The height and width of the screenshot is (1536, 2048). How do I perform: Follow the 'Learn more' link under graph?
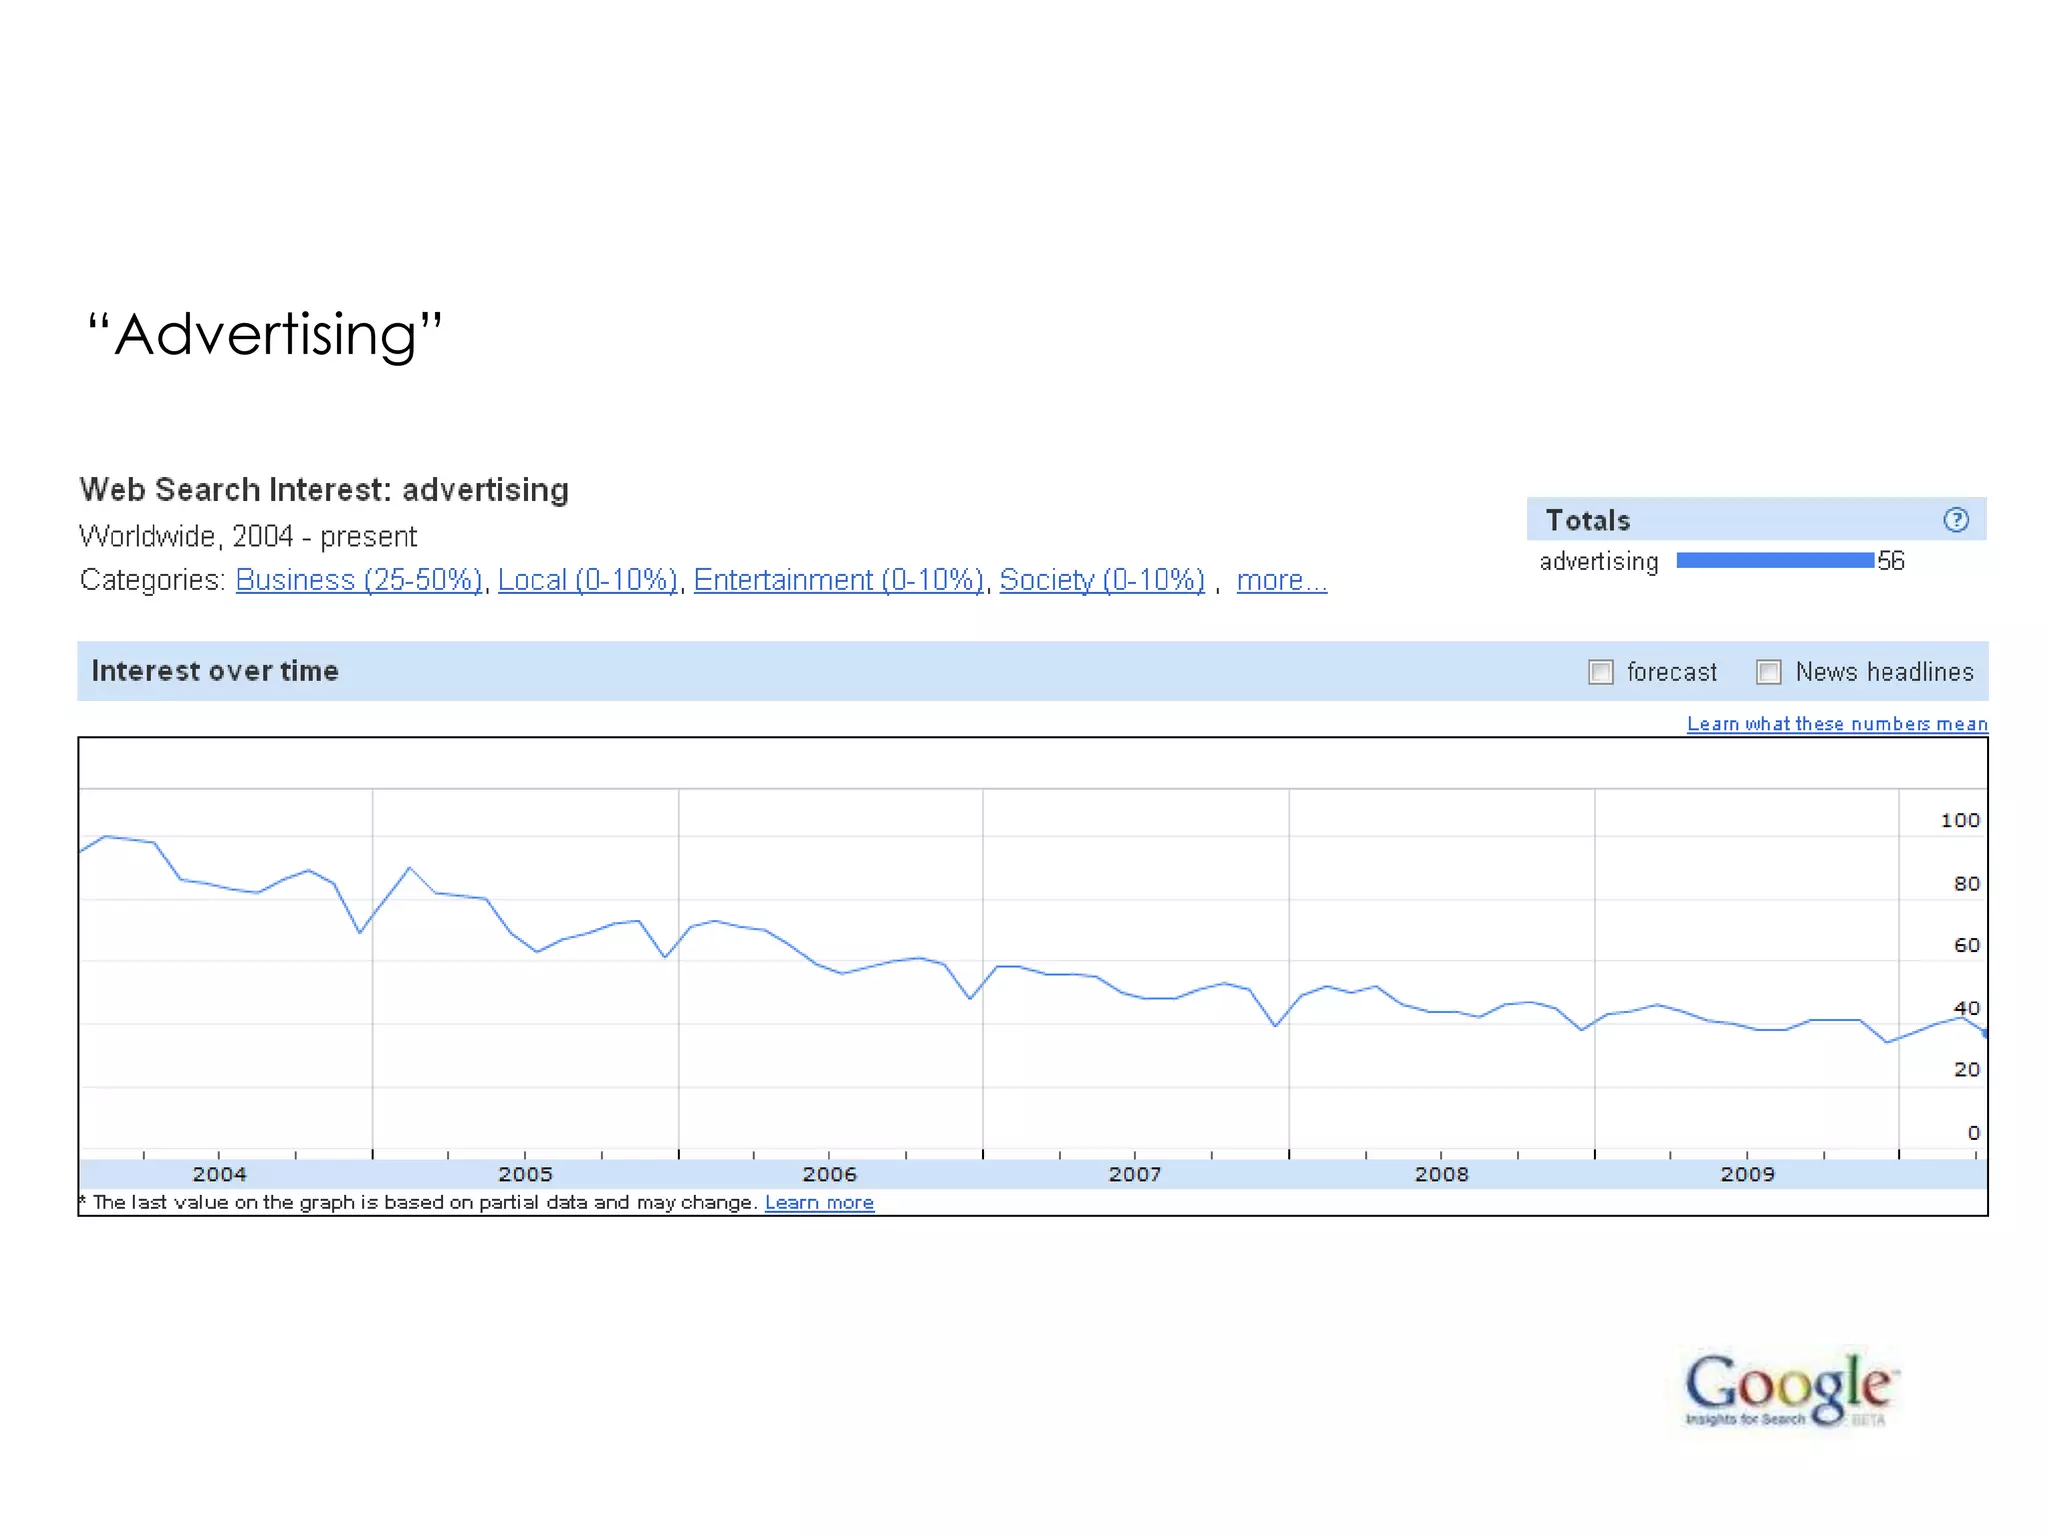[819, 1203]
